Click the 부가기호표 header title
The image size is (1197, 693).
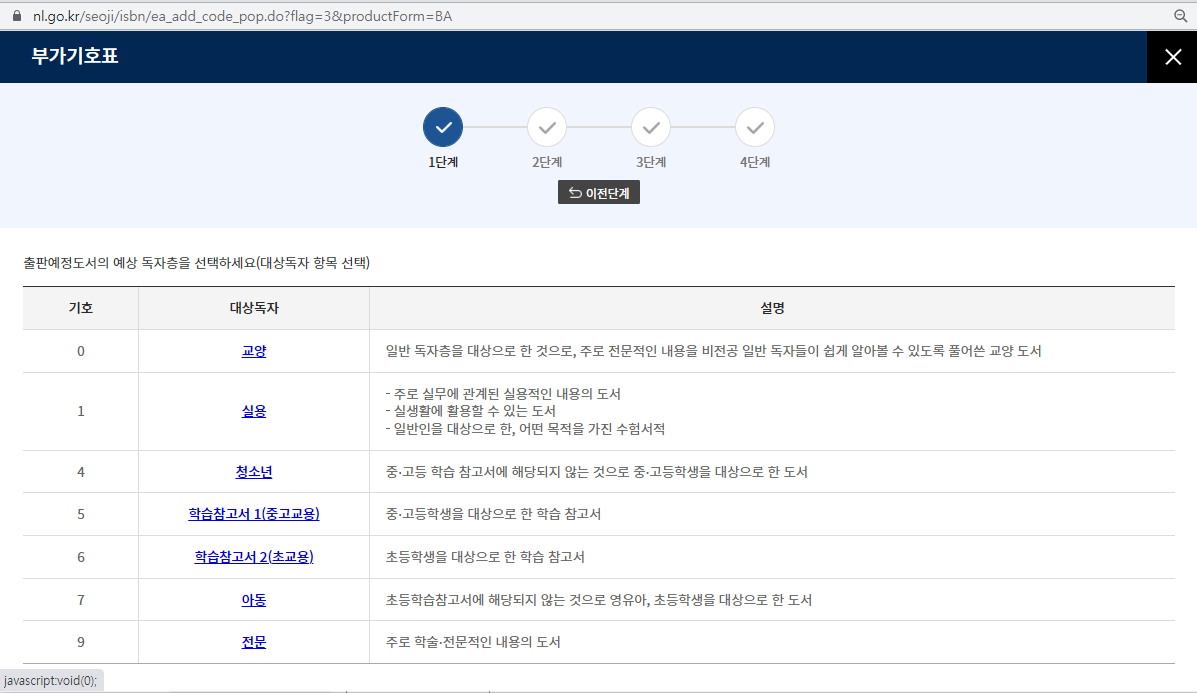pyautogui.click(x=75, y=56)
